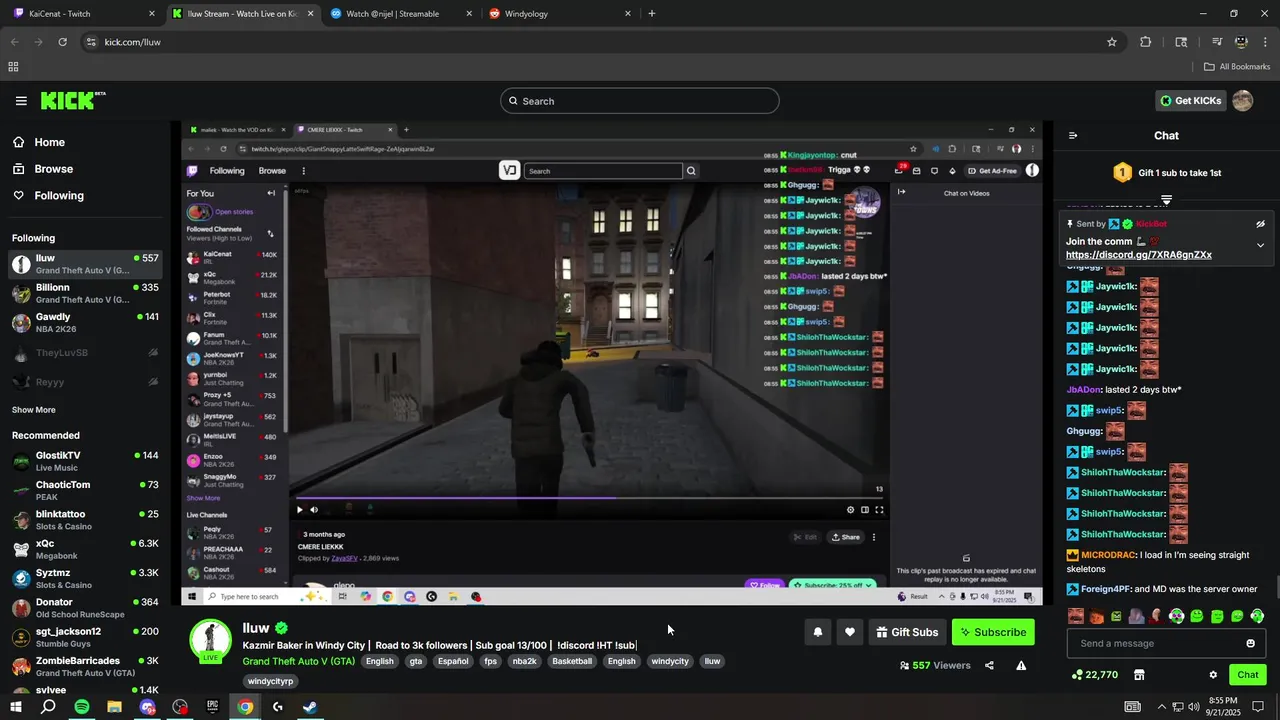Open File Explorer from taskbar
The height and width of the screenshot is (720, 1280).
coord(114,707)
